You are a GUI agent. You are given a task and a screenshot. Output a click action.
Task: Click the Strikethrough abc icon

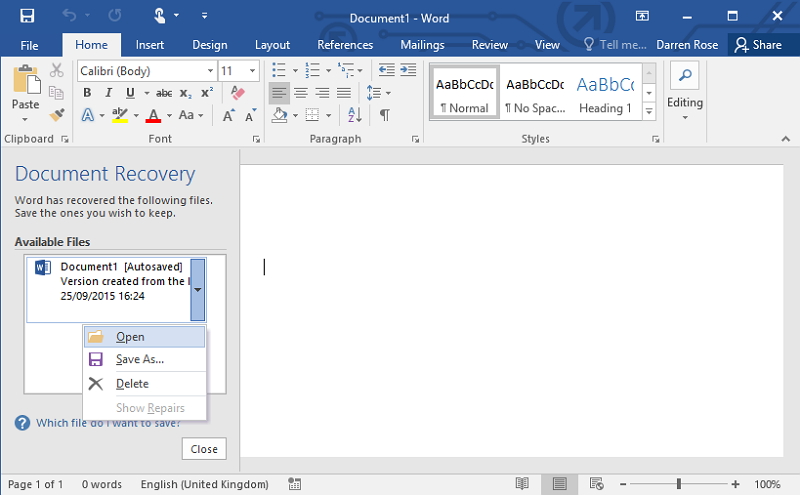pos(164,93)
